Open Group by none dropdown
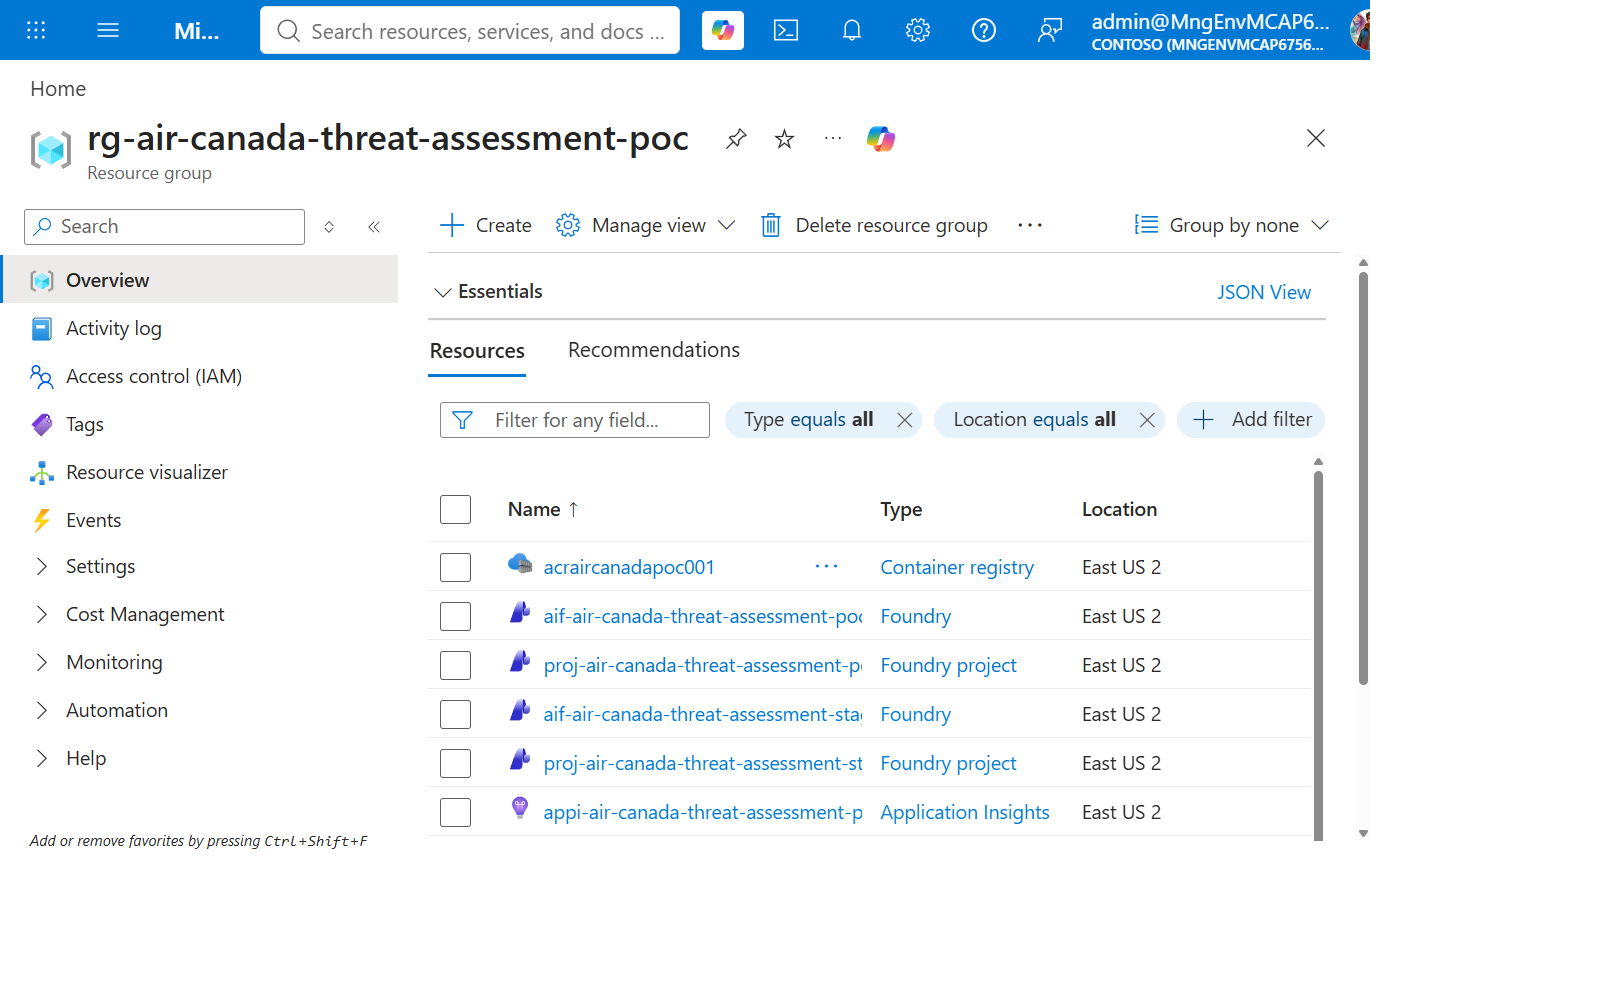This screenshot has width=1600, height=1000. 1231,225
